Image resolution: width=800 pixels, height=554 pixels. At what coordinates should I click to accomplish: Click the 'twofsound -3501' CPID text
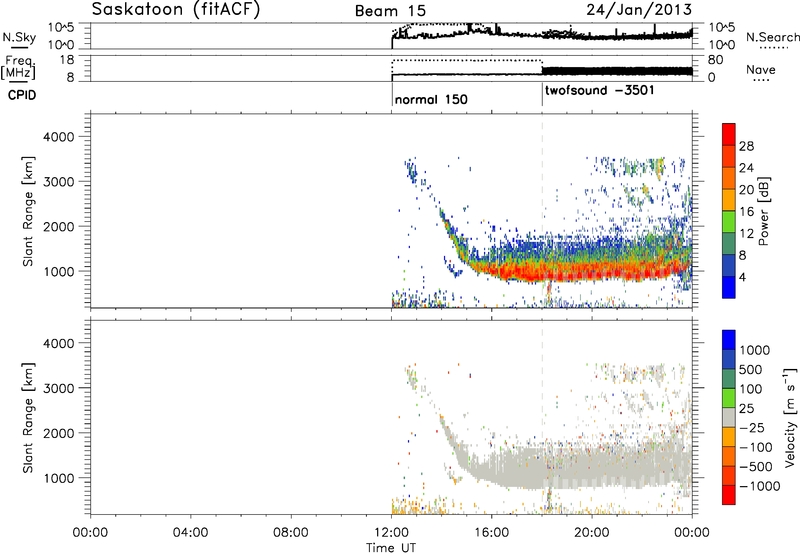[x=599, y=90]
